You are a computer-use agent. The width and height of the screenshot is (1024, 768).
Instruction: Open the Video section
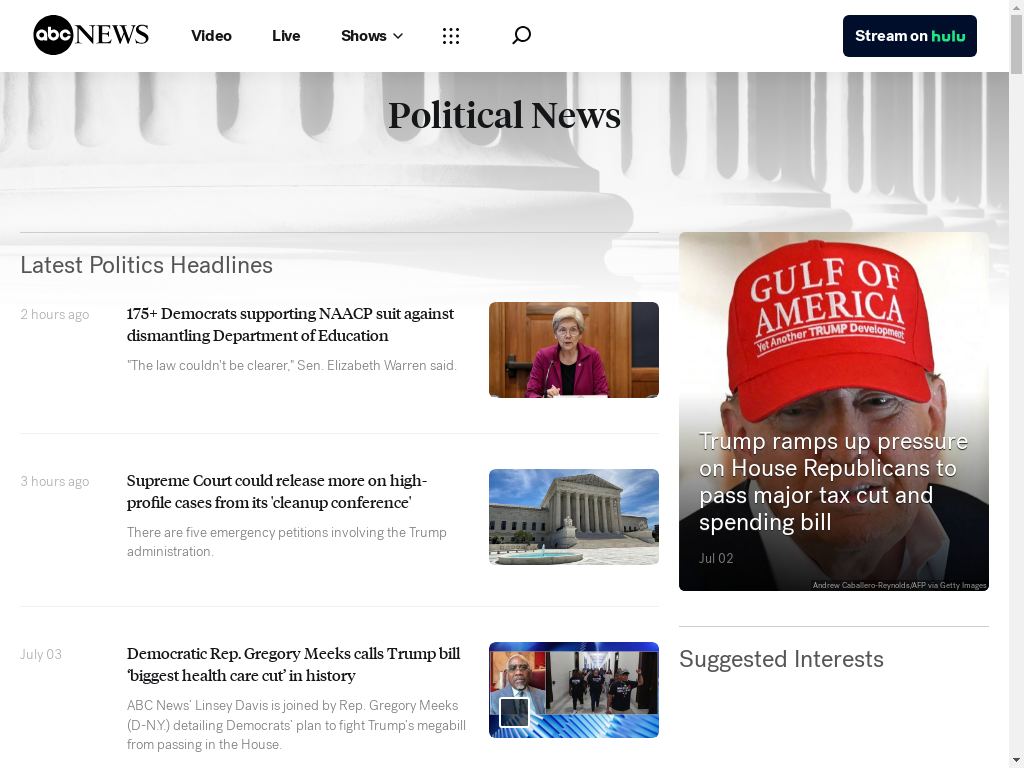pyautogui.click(x=211, y=36)
